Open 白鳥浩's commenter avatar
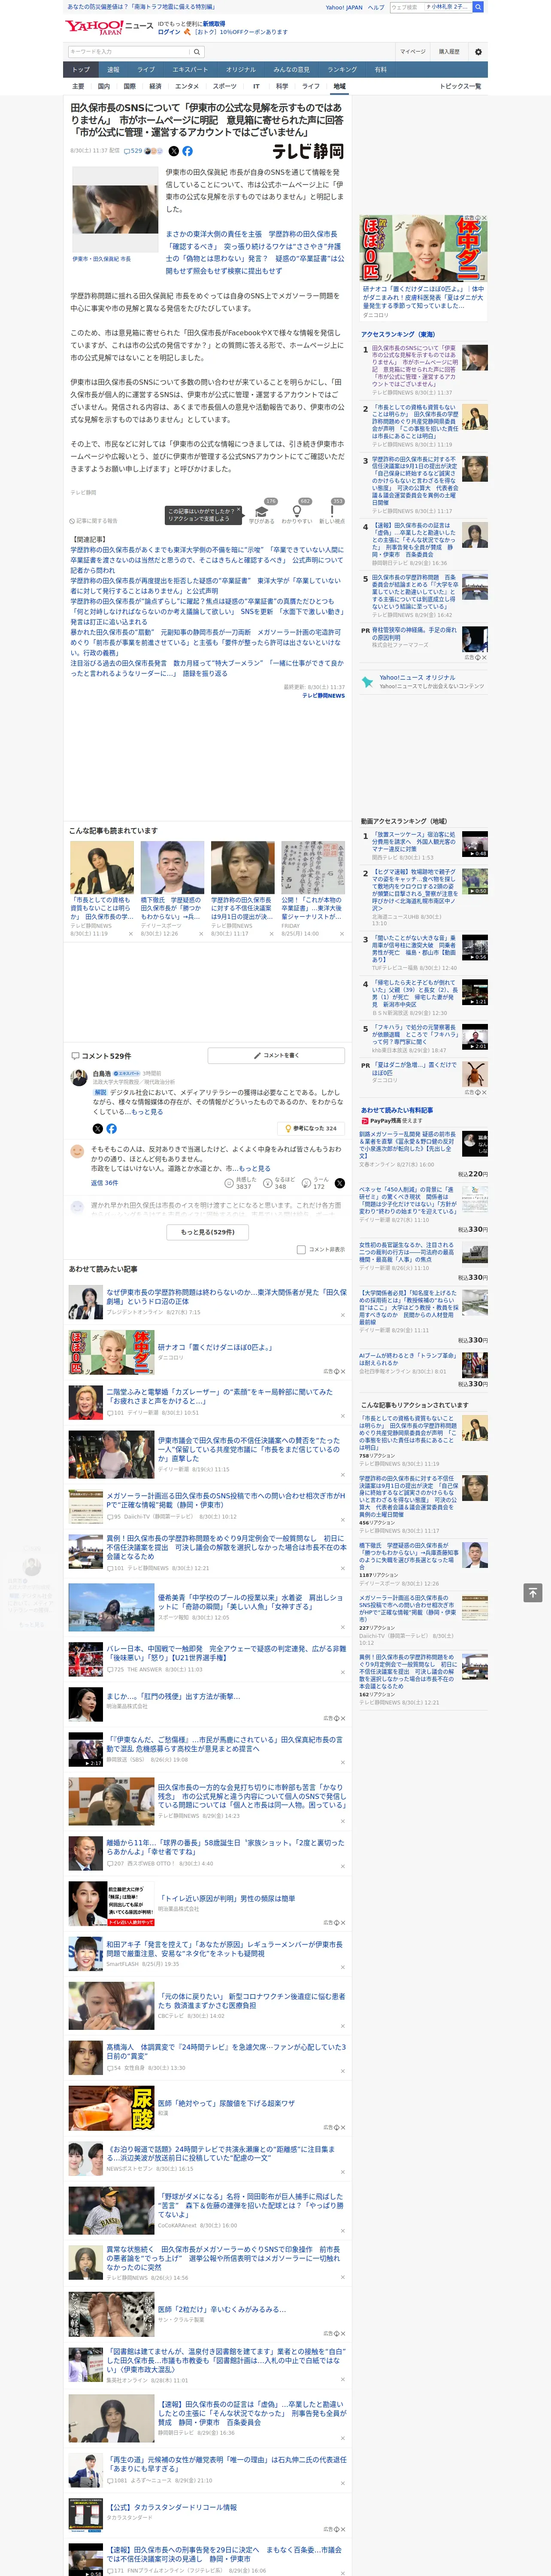The image size is (551, 2576). point(78,1077)
